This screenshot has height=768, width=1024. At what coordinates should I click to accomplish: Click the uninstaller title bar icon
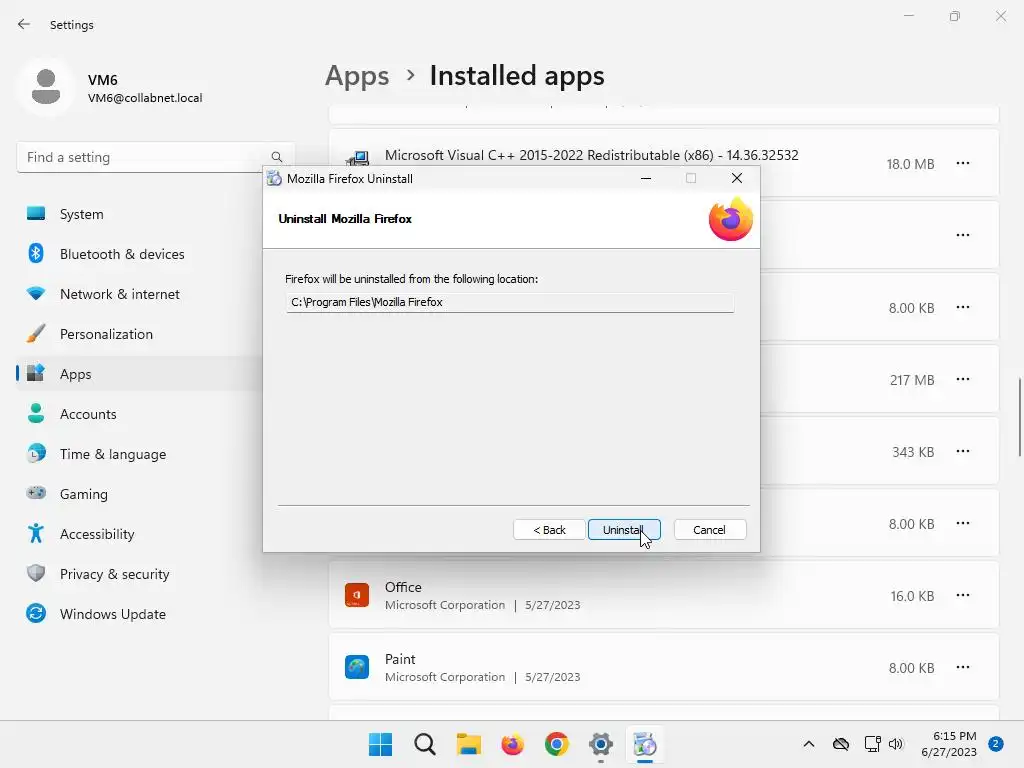(274, 178)
